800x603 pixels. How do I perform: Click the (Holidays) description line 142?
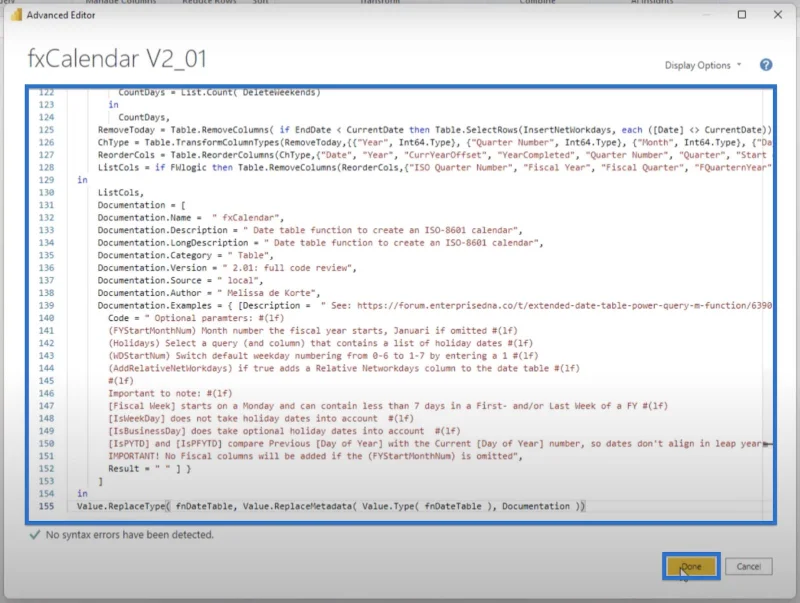pyautogui.click(x=320, y=343)
